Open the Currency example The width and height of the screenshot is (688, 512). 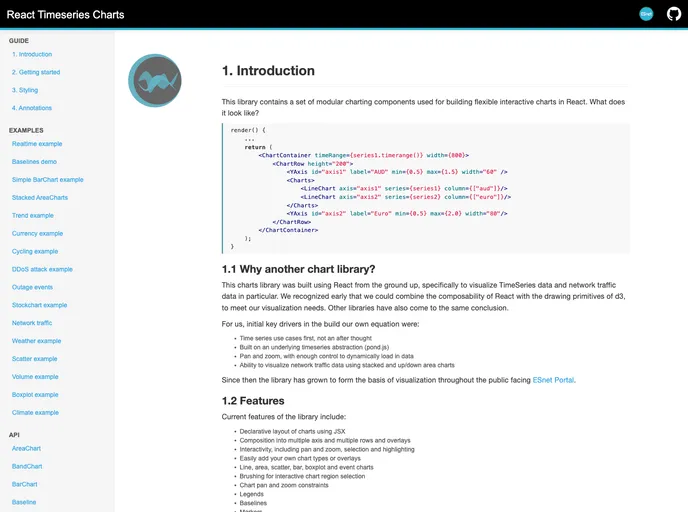pyautogui.click(x=37, y=233)
